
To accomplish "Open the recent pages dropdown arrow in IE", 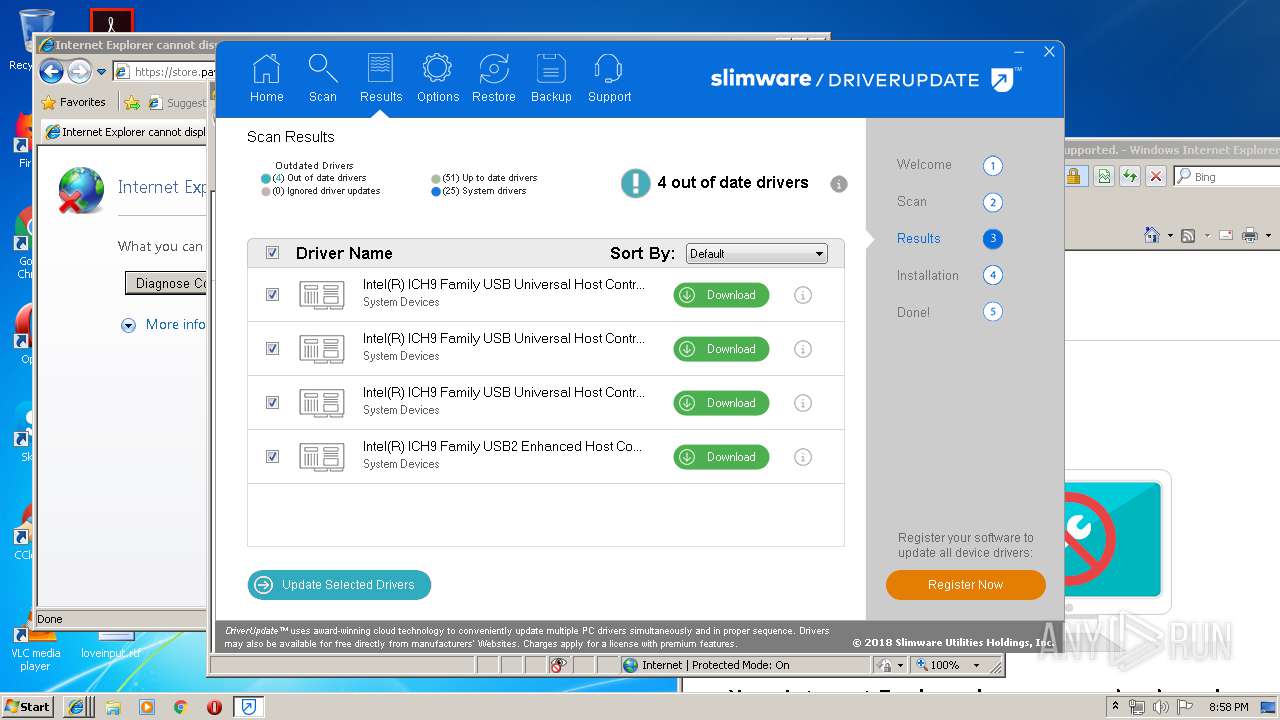I will click(101, 72).
